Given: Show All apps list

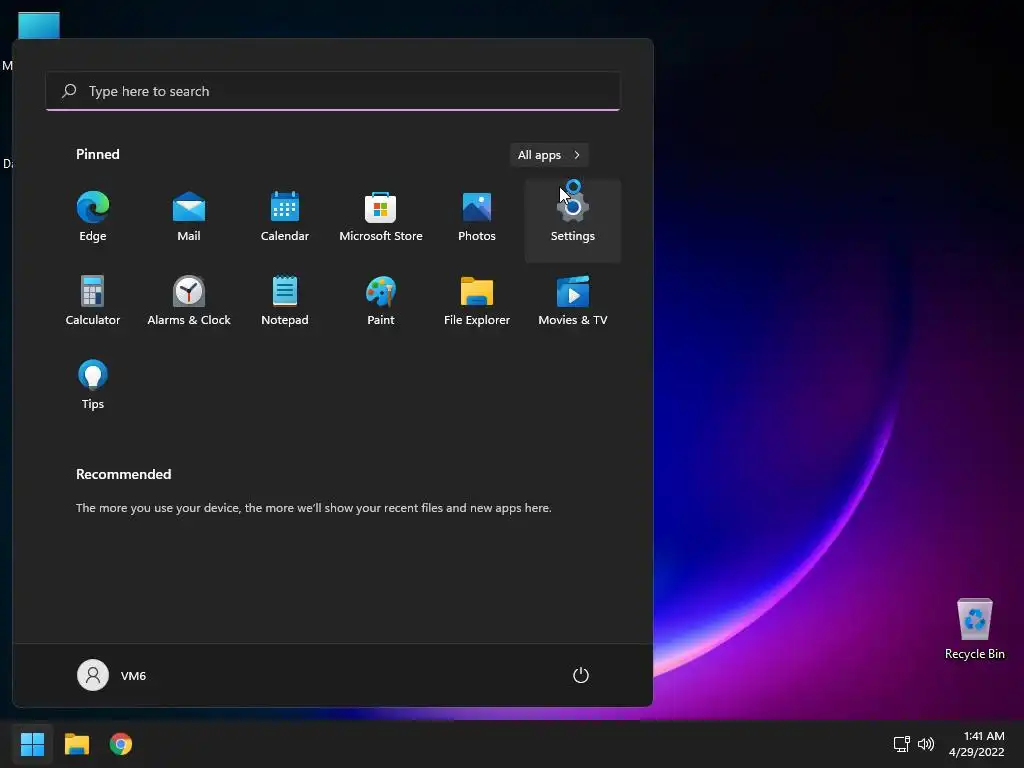Looking at the screenshot, I should [x=549, y=155].
